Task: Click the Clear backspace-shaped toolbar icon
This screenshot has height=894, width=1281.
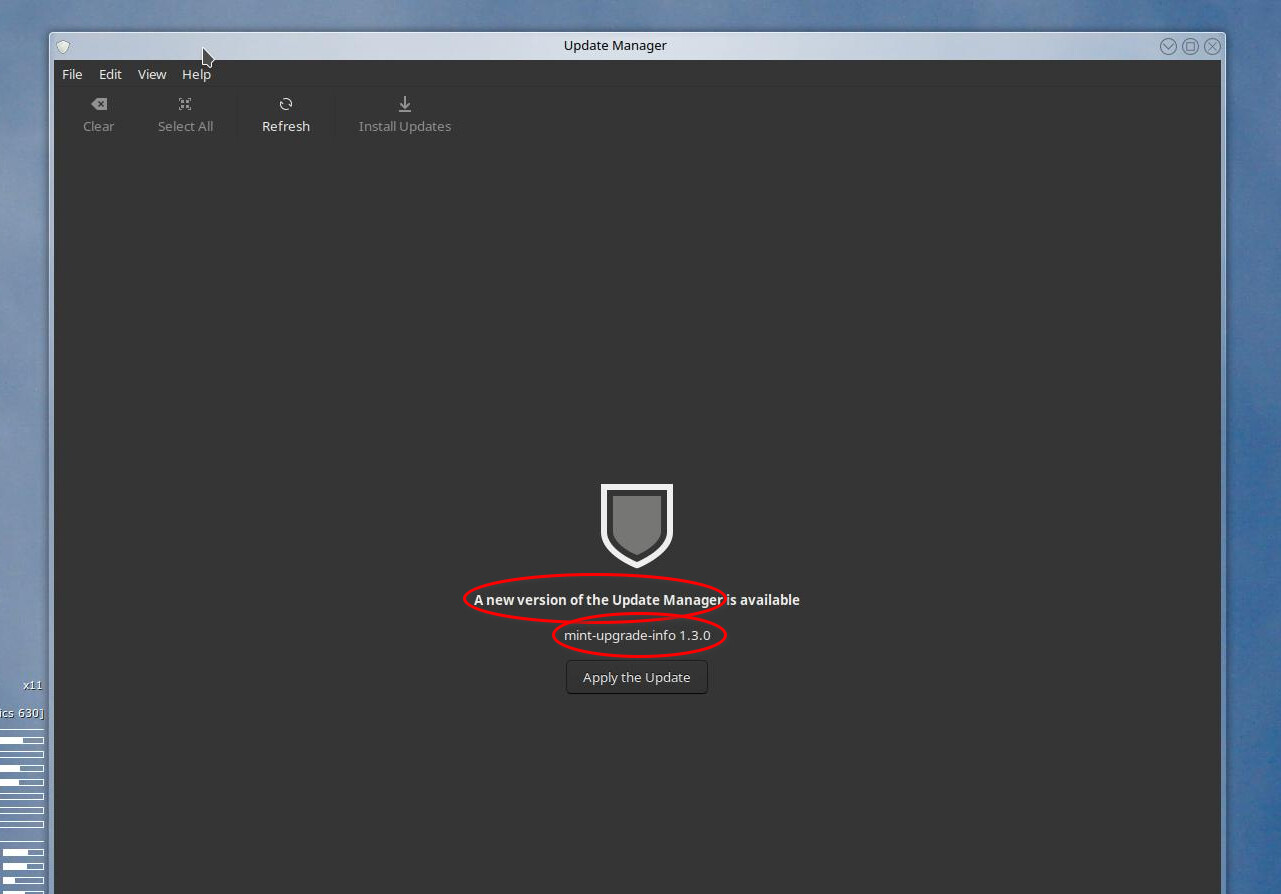Action: tap(99, 104)
